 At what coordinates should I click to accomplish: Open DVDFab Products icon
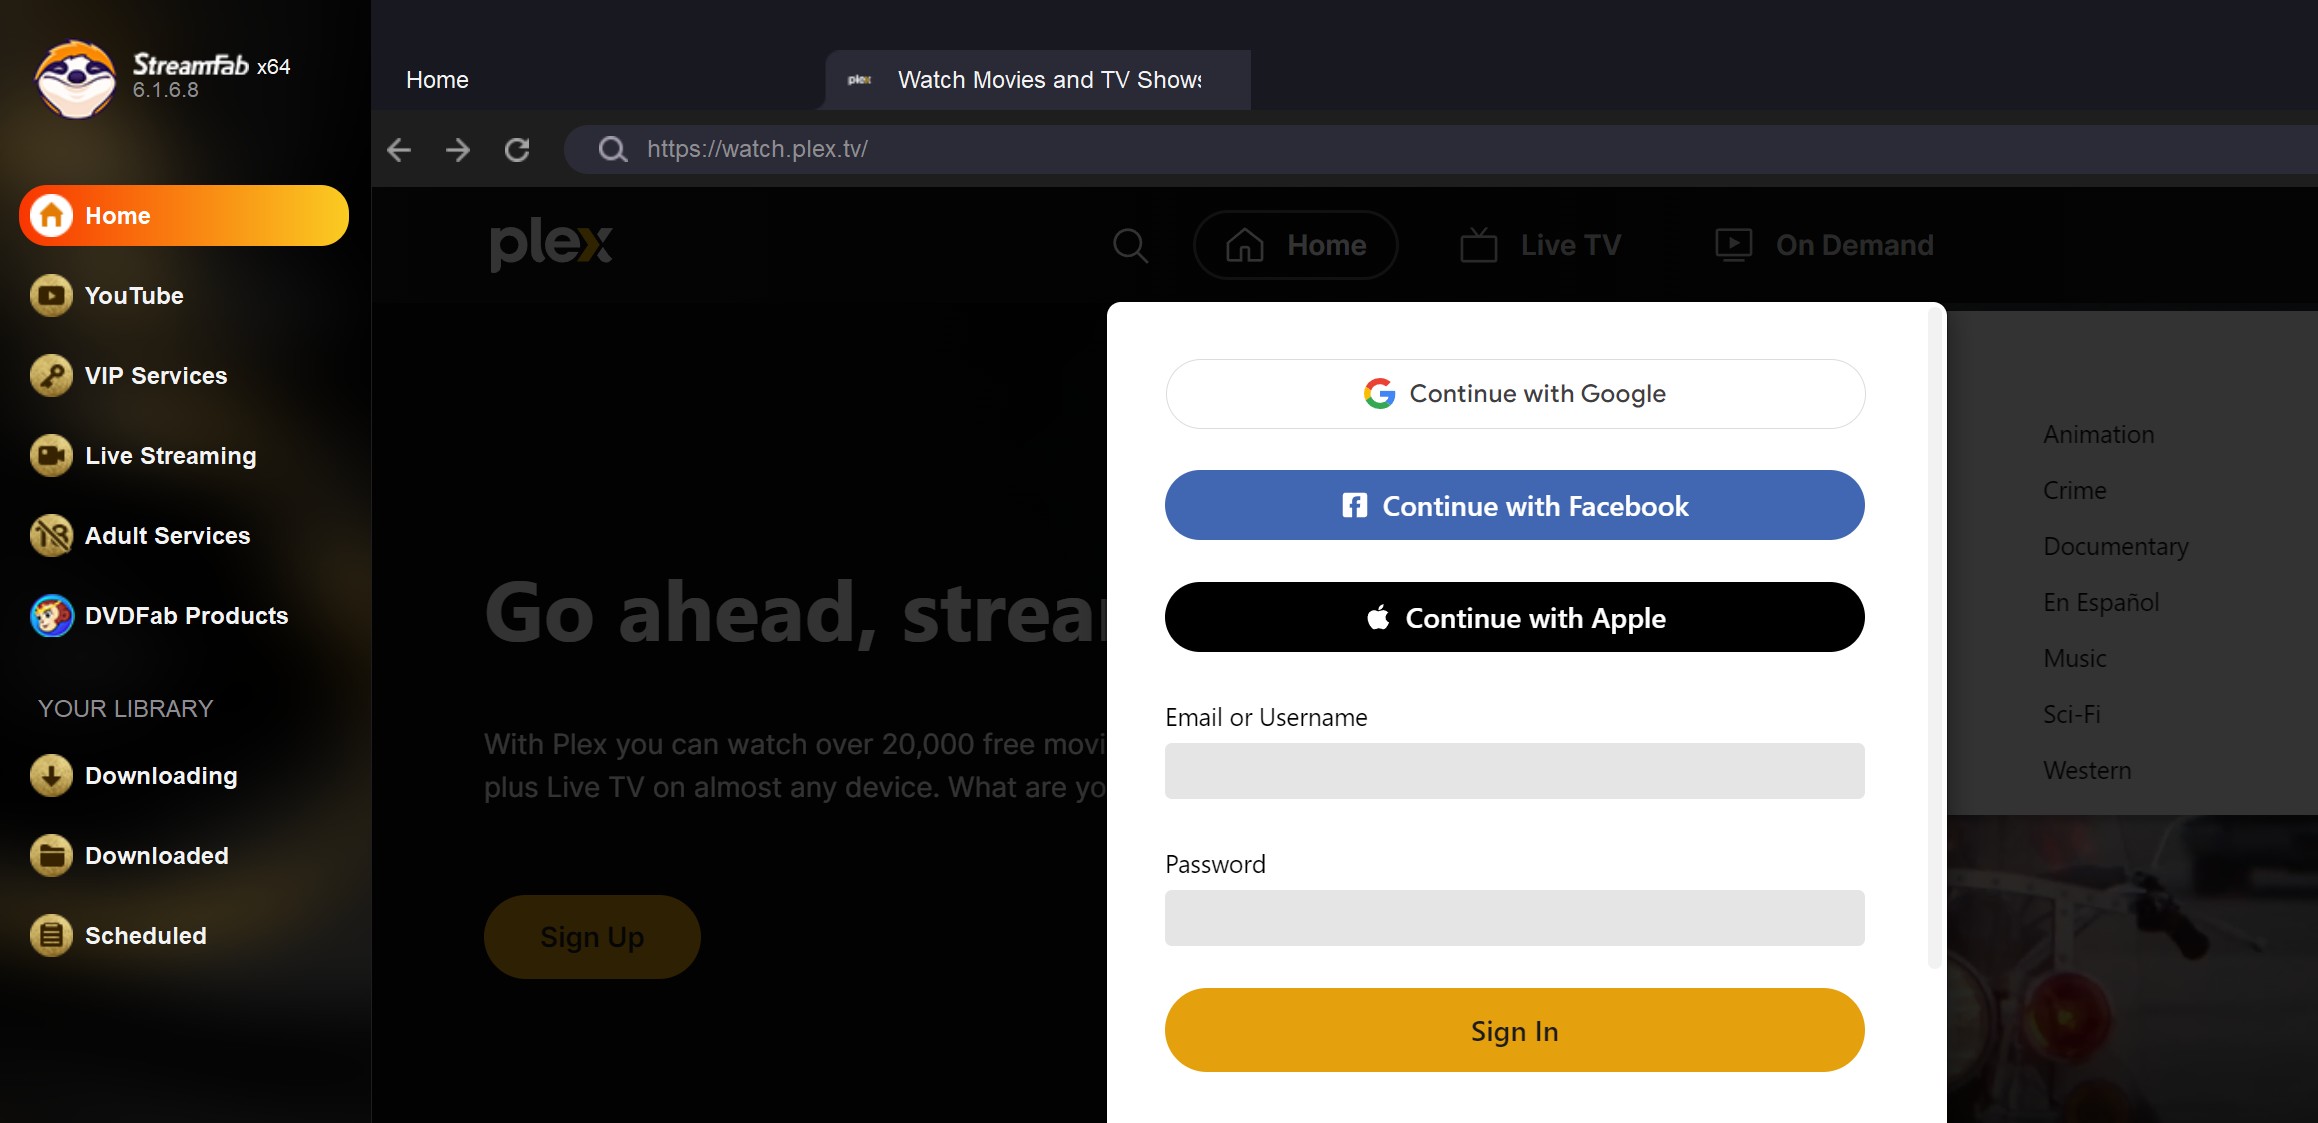click(51, 615)
